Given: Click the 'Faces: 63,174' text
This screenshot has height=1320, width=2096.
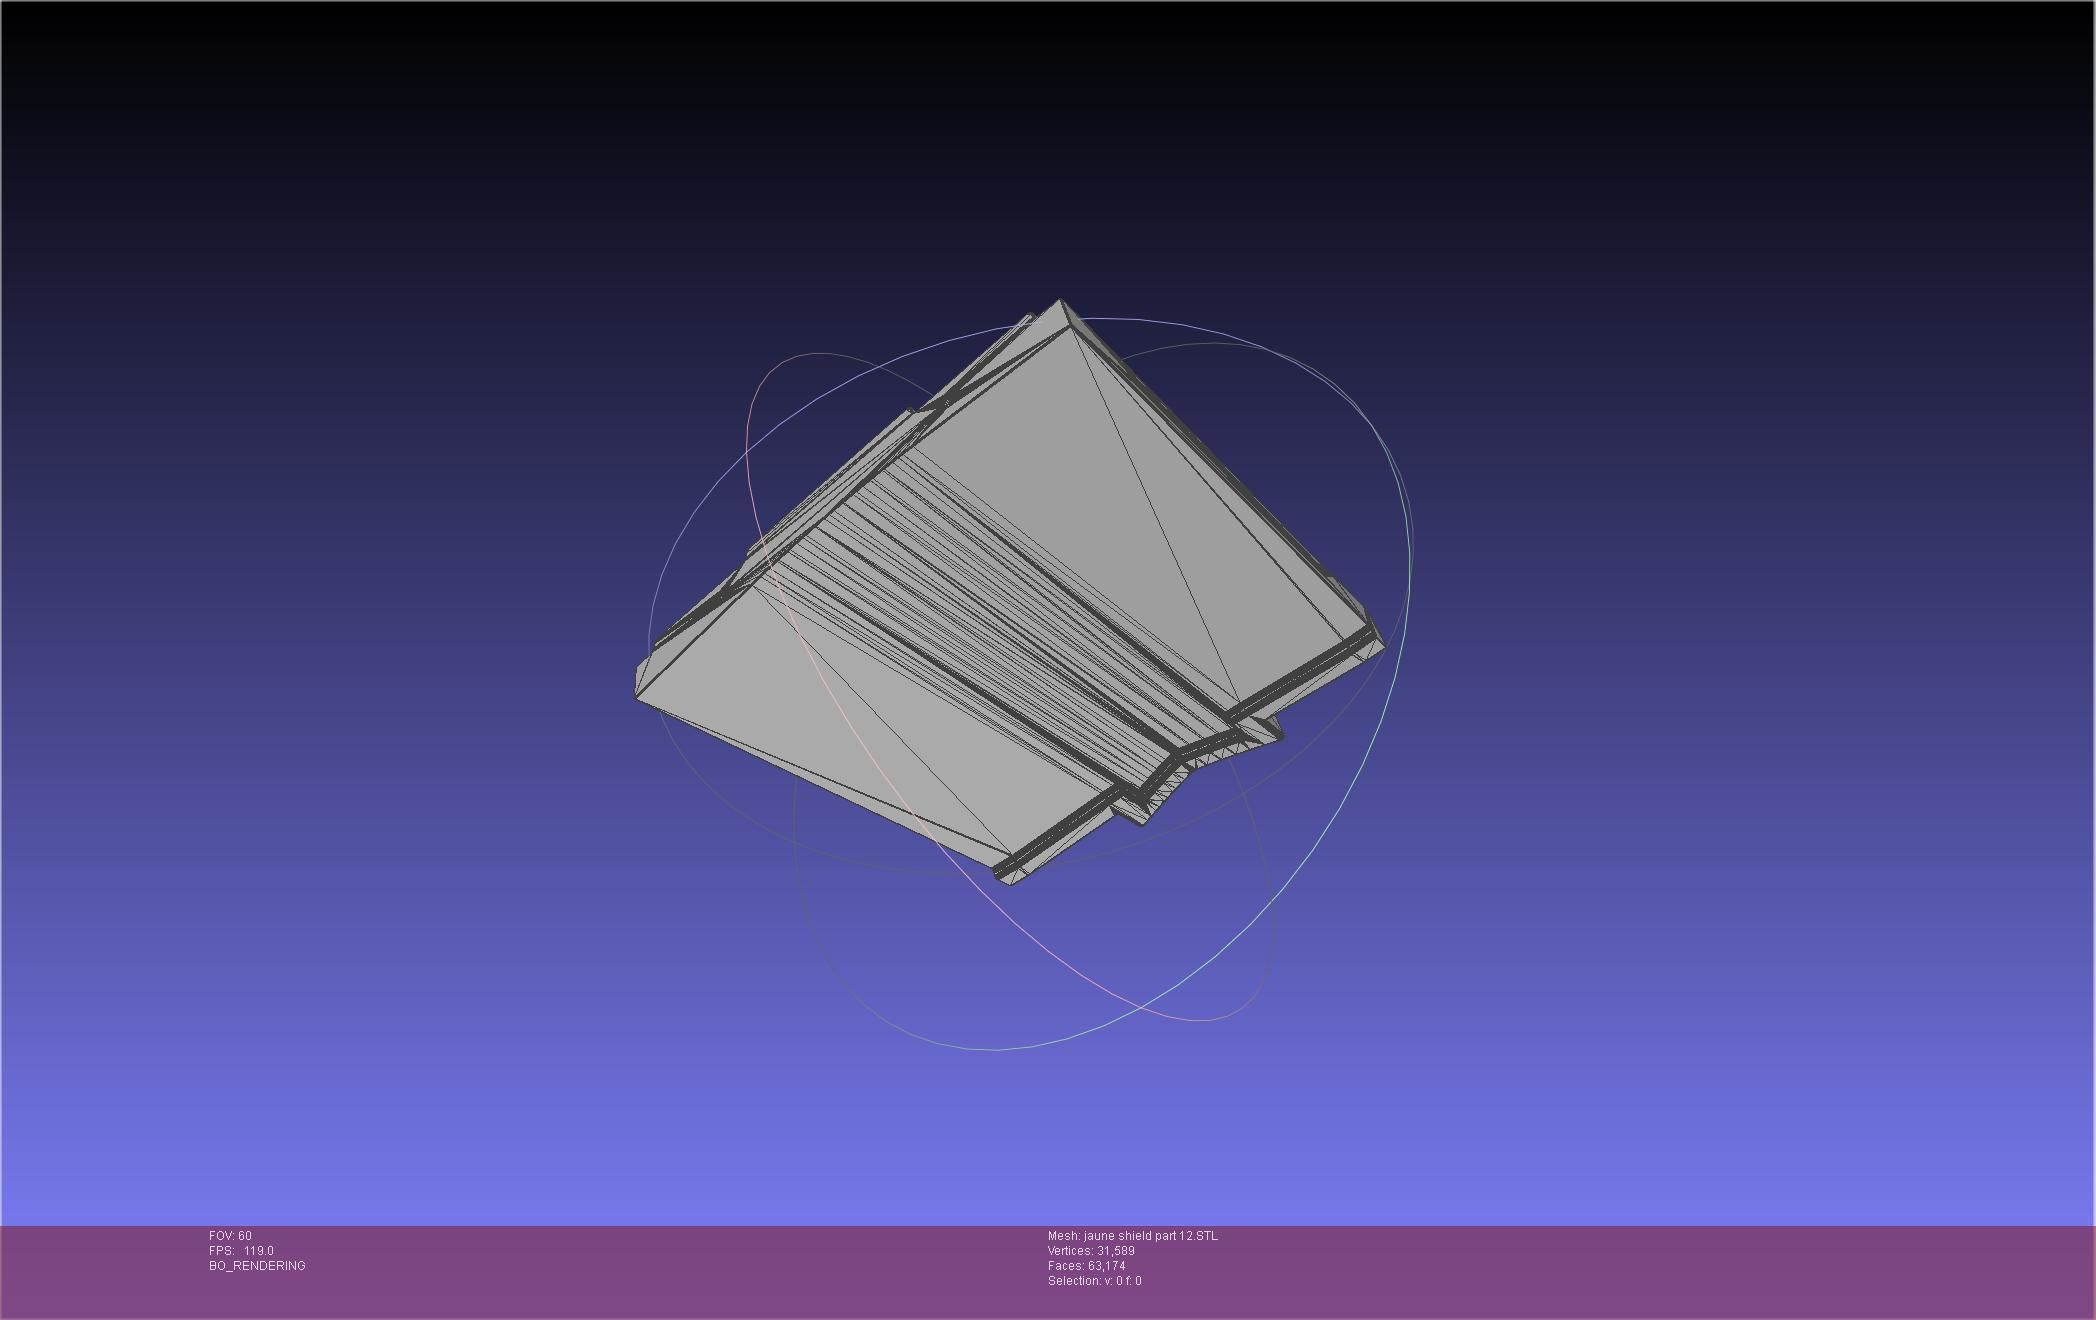Looking at the screenshot, I should pyautogui.click(x=1086, y=1266).
